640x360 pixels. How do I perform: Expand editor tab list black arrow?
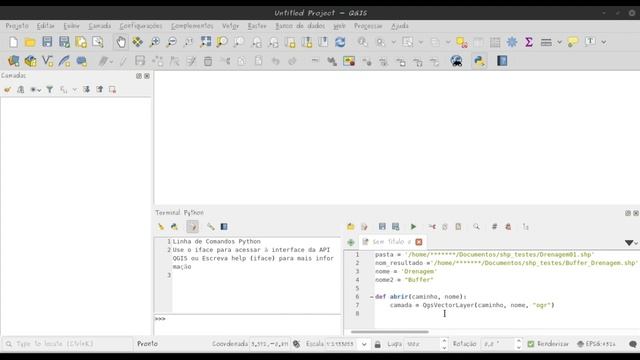coord(629,243)
